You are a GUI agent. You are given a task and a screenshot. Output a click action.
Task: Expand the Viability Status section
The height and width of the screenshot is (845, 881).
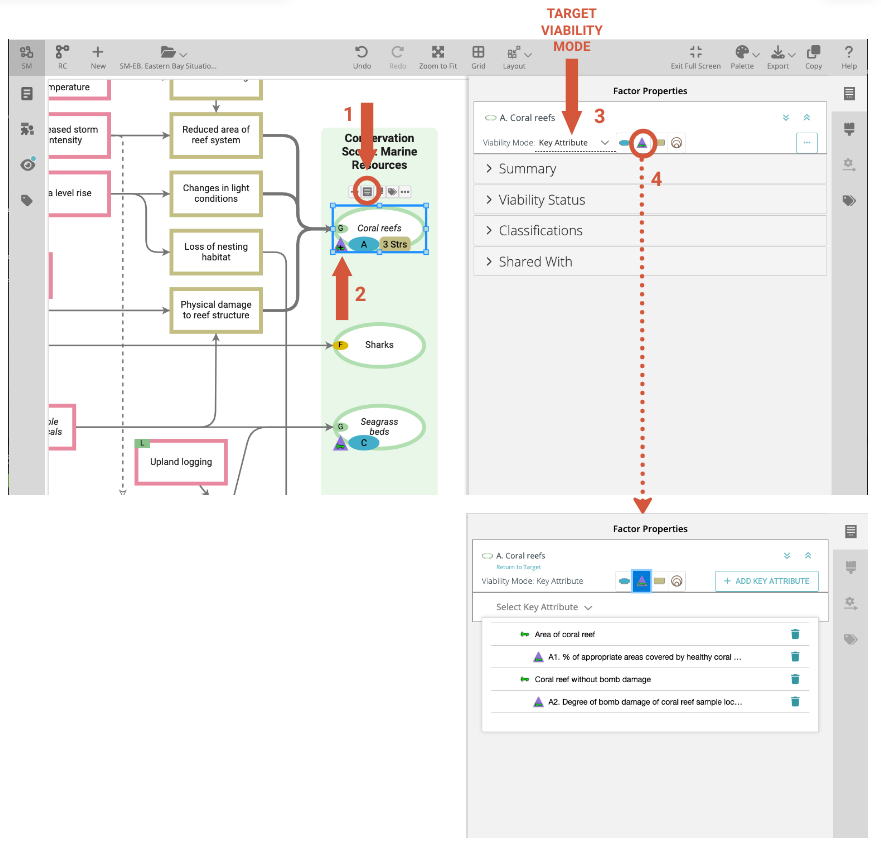click(x=541, y=200)
